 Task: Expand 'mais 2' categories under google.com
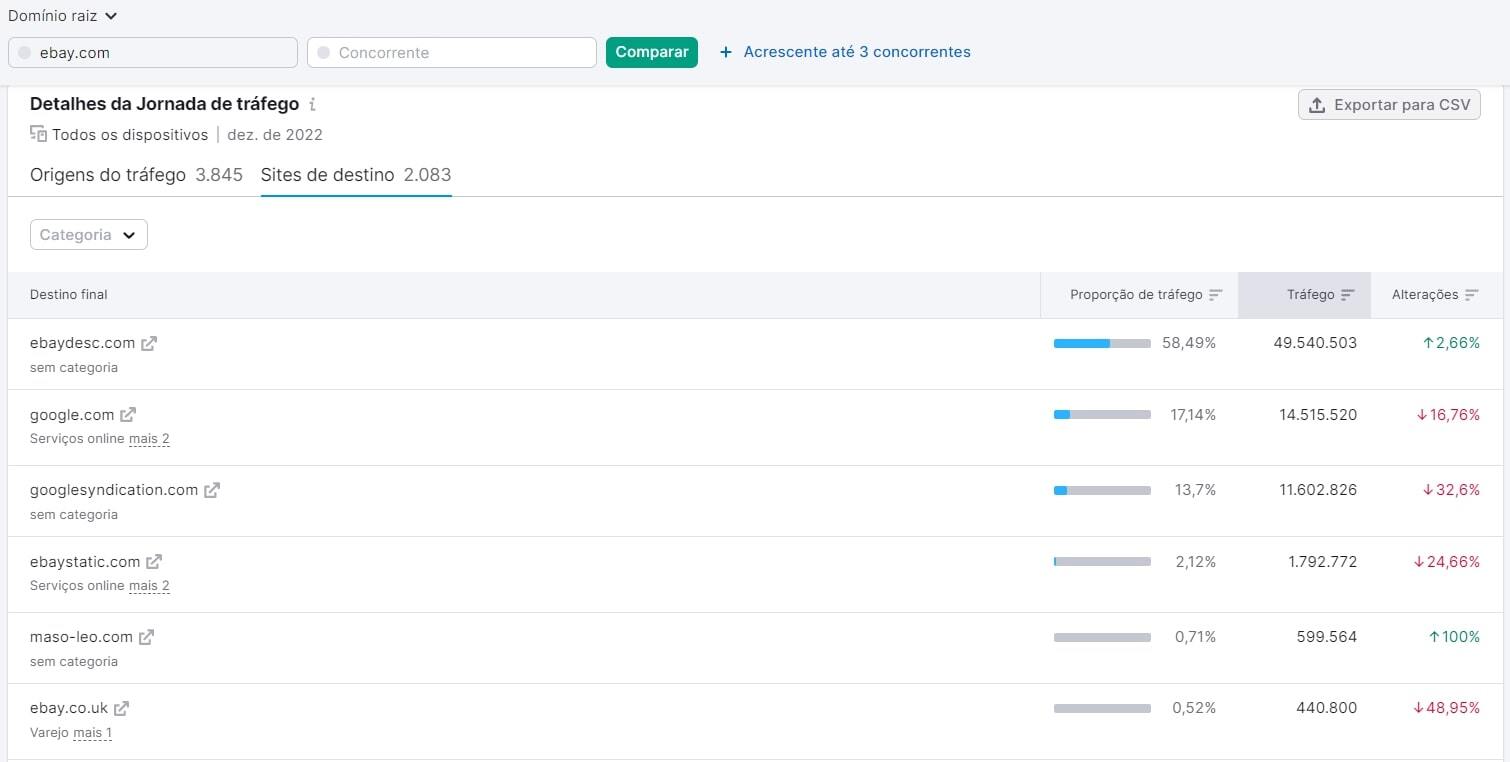149,438
